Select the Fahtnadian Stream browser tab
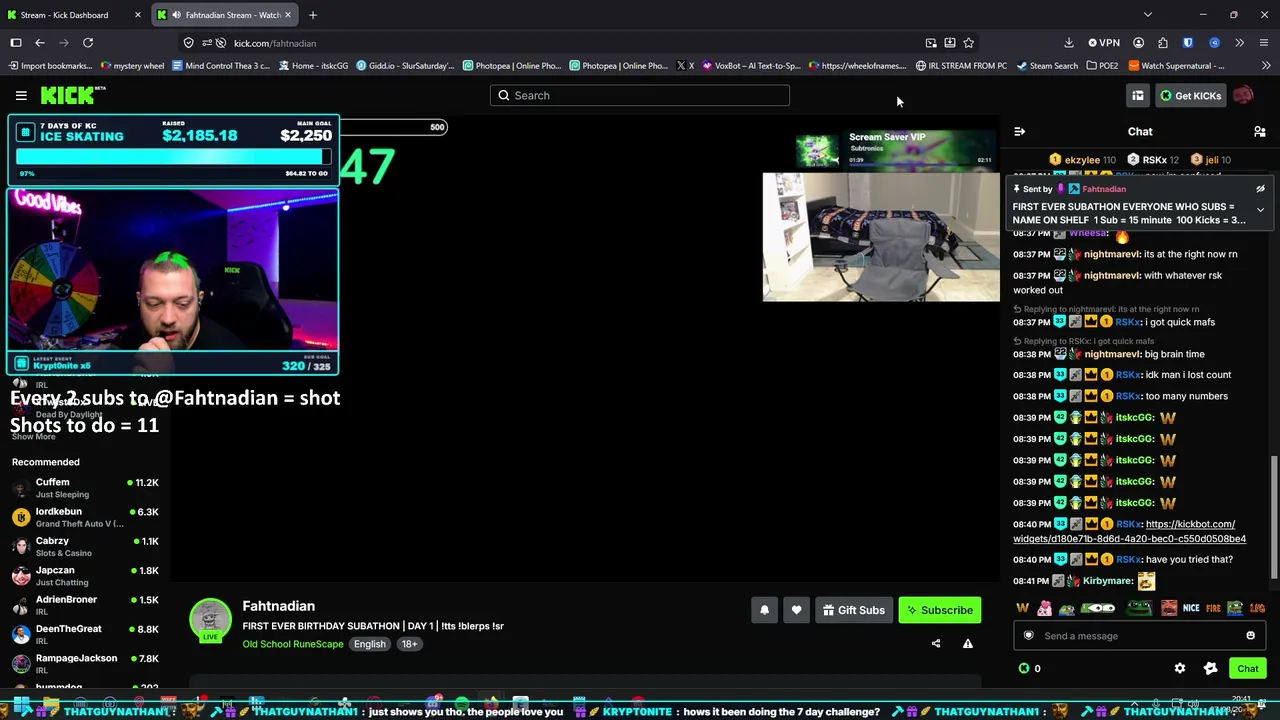 [x=223, y=15]
